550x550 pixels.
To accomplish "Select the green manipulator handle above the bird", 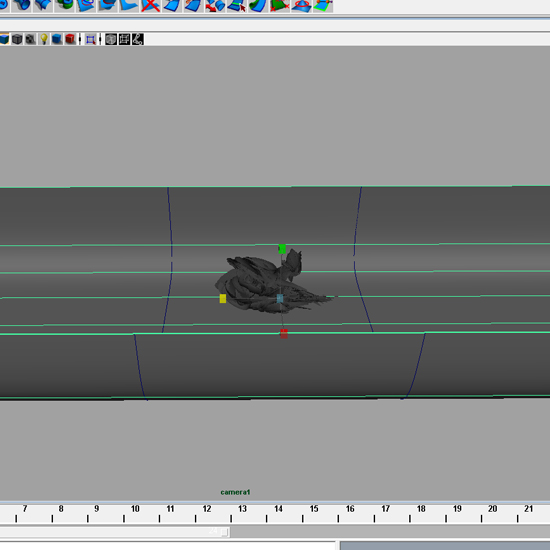I will pyautogui.click(x=282, y=249).
